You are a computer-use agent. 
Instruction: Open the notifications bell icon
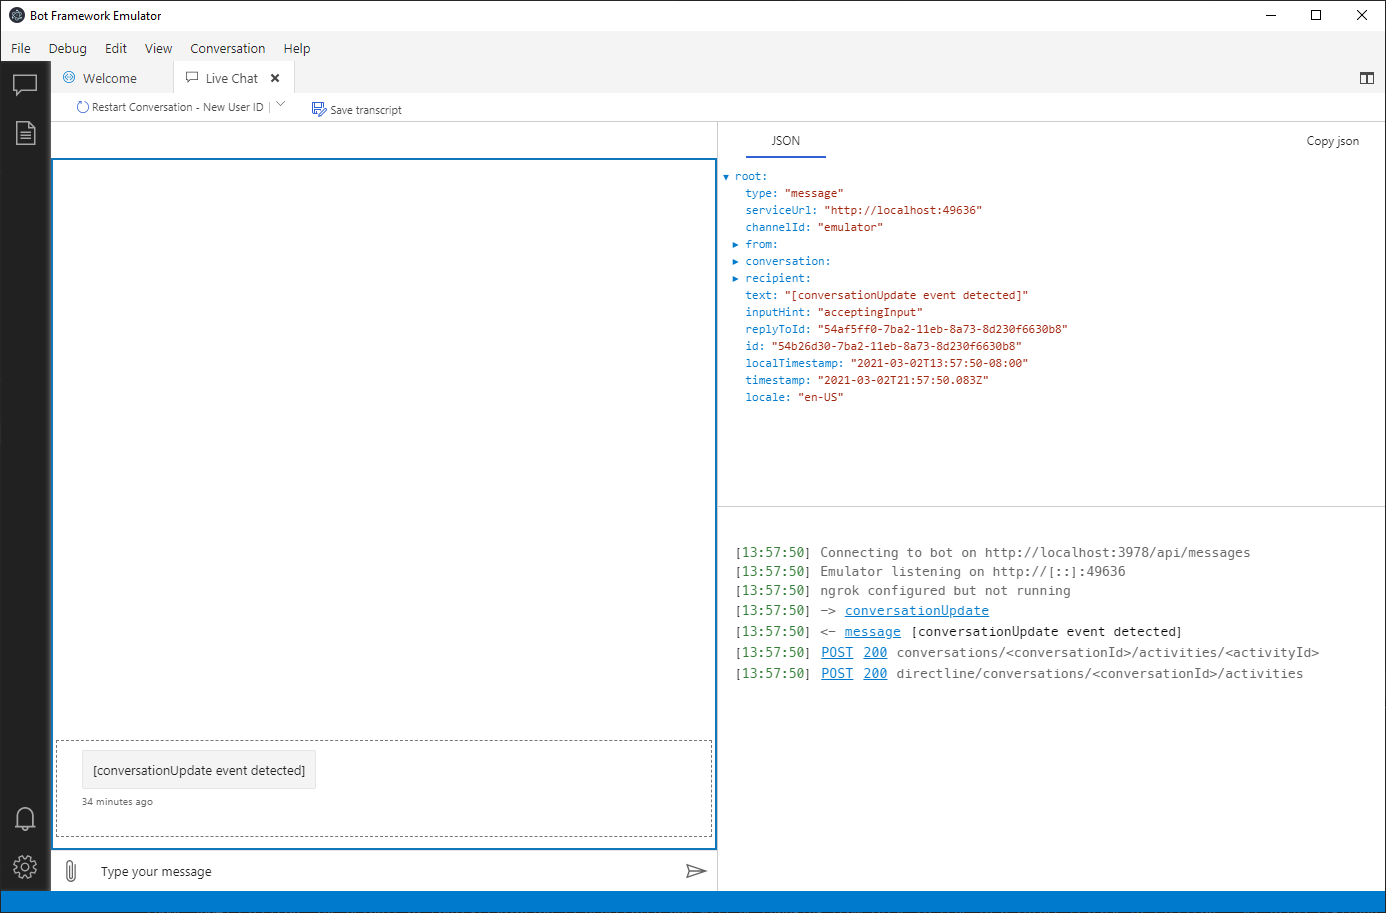coord(25,819)
